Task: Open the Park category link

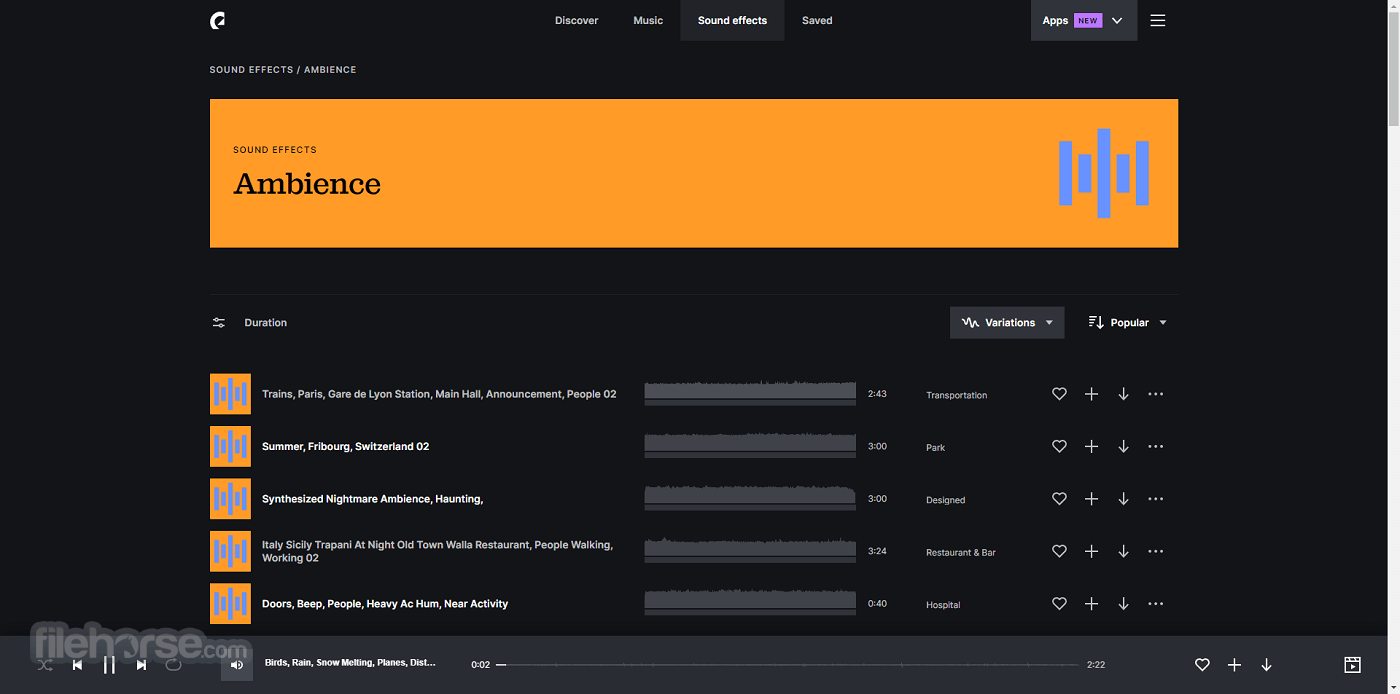Action: click(935, 447)
